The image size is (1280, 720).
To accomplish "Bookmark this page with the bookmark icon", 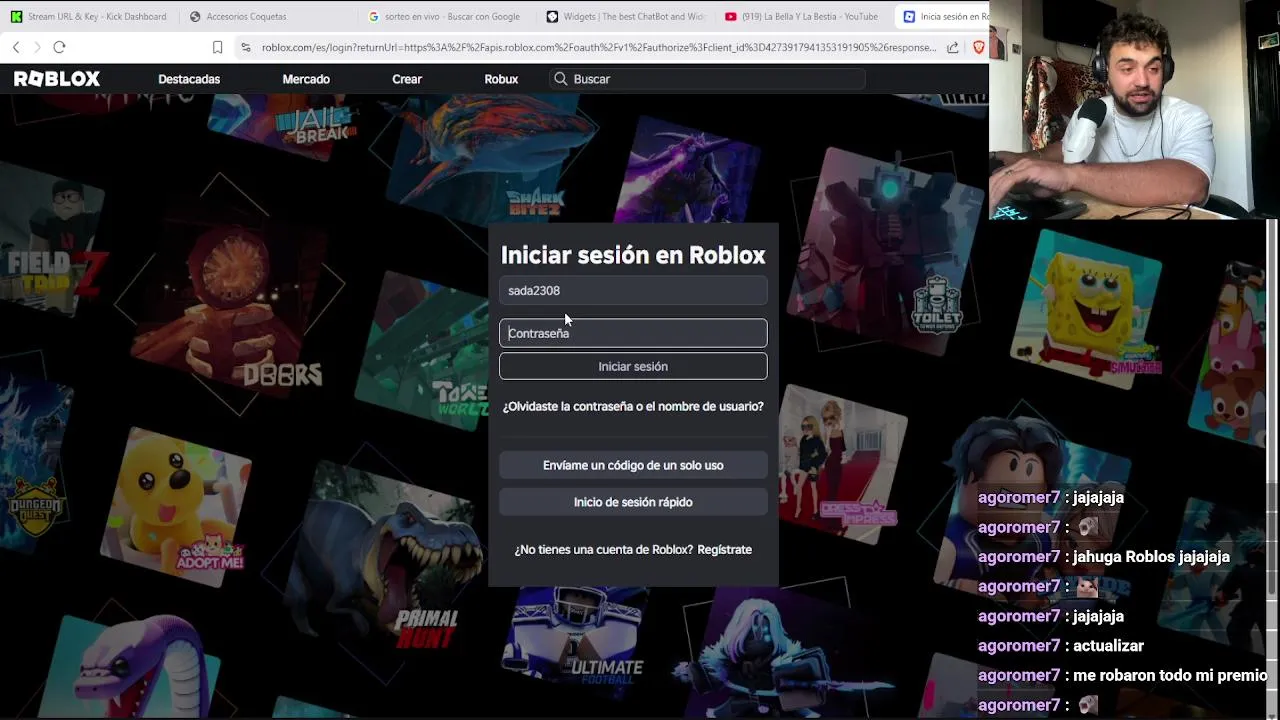I will 217,47.
